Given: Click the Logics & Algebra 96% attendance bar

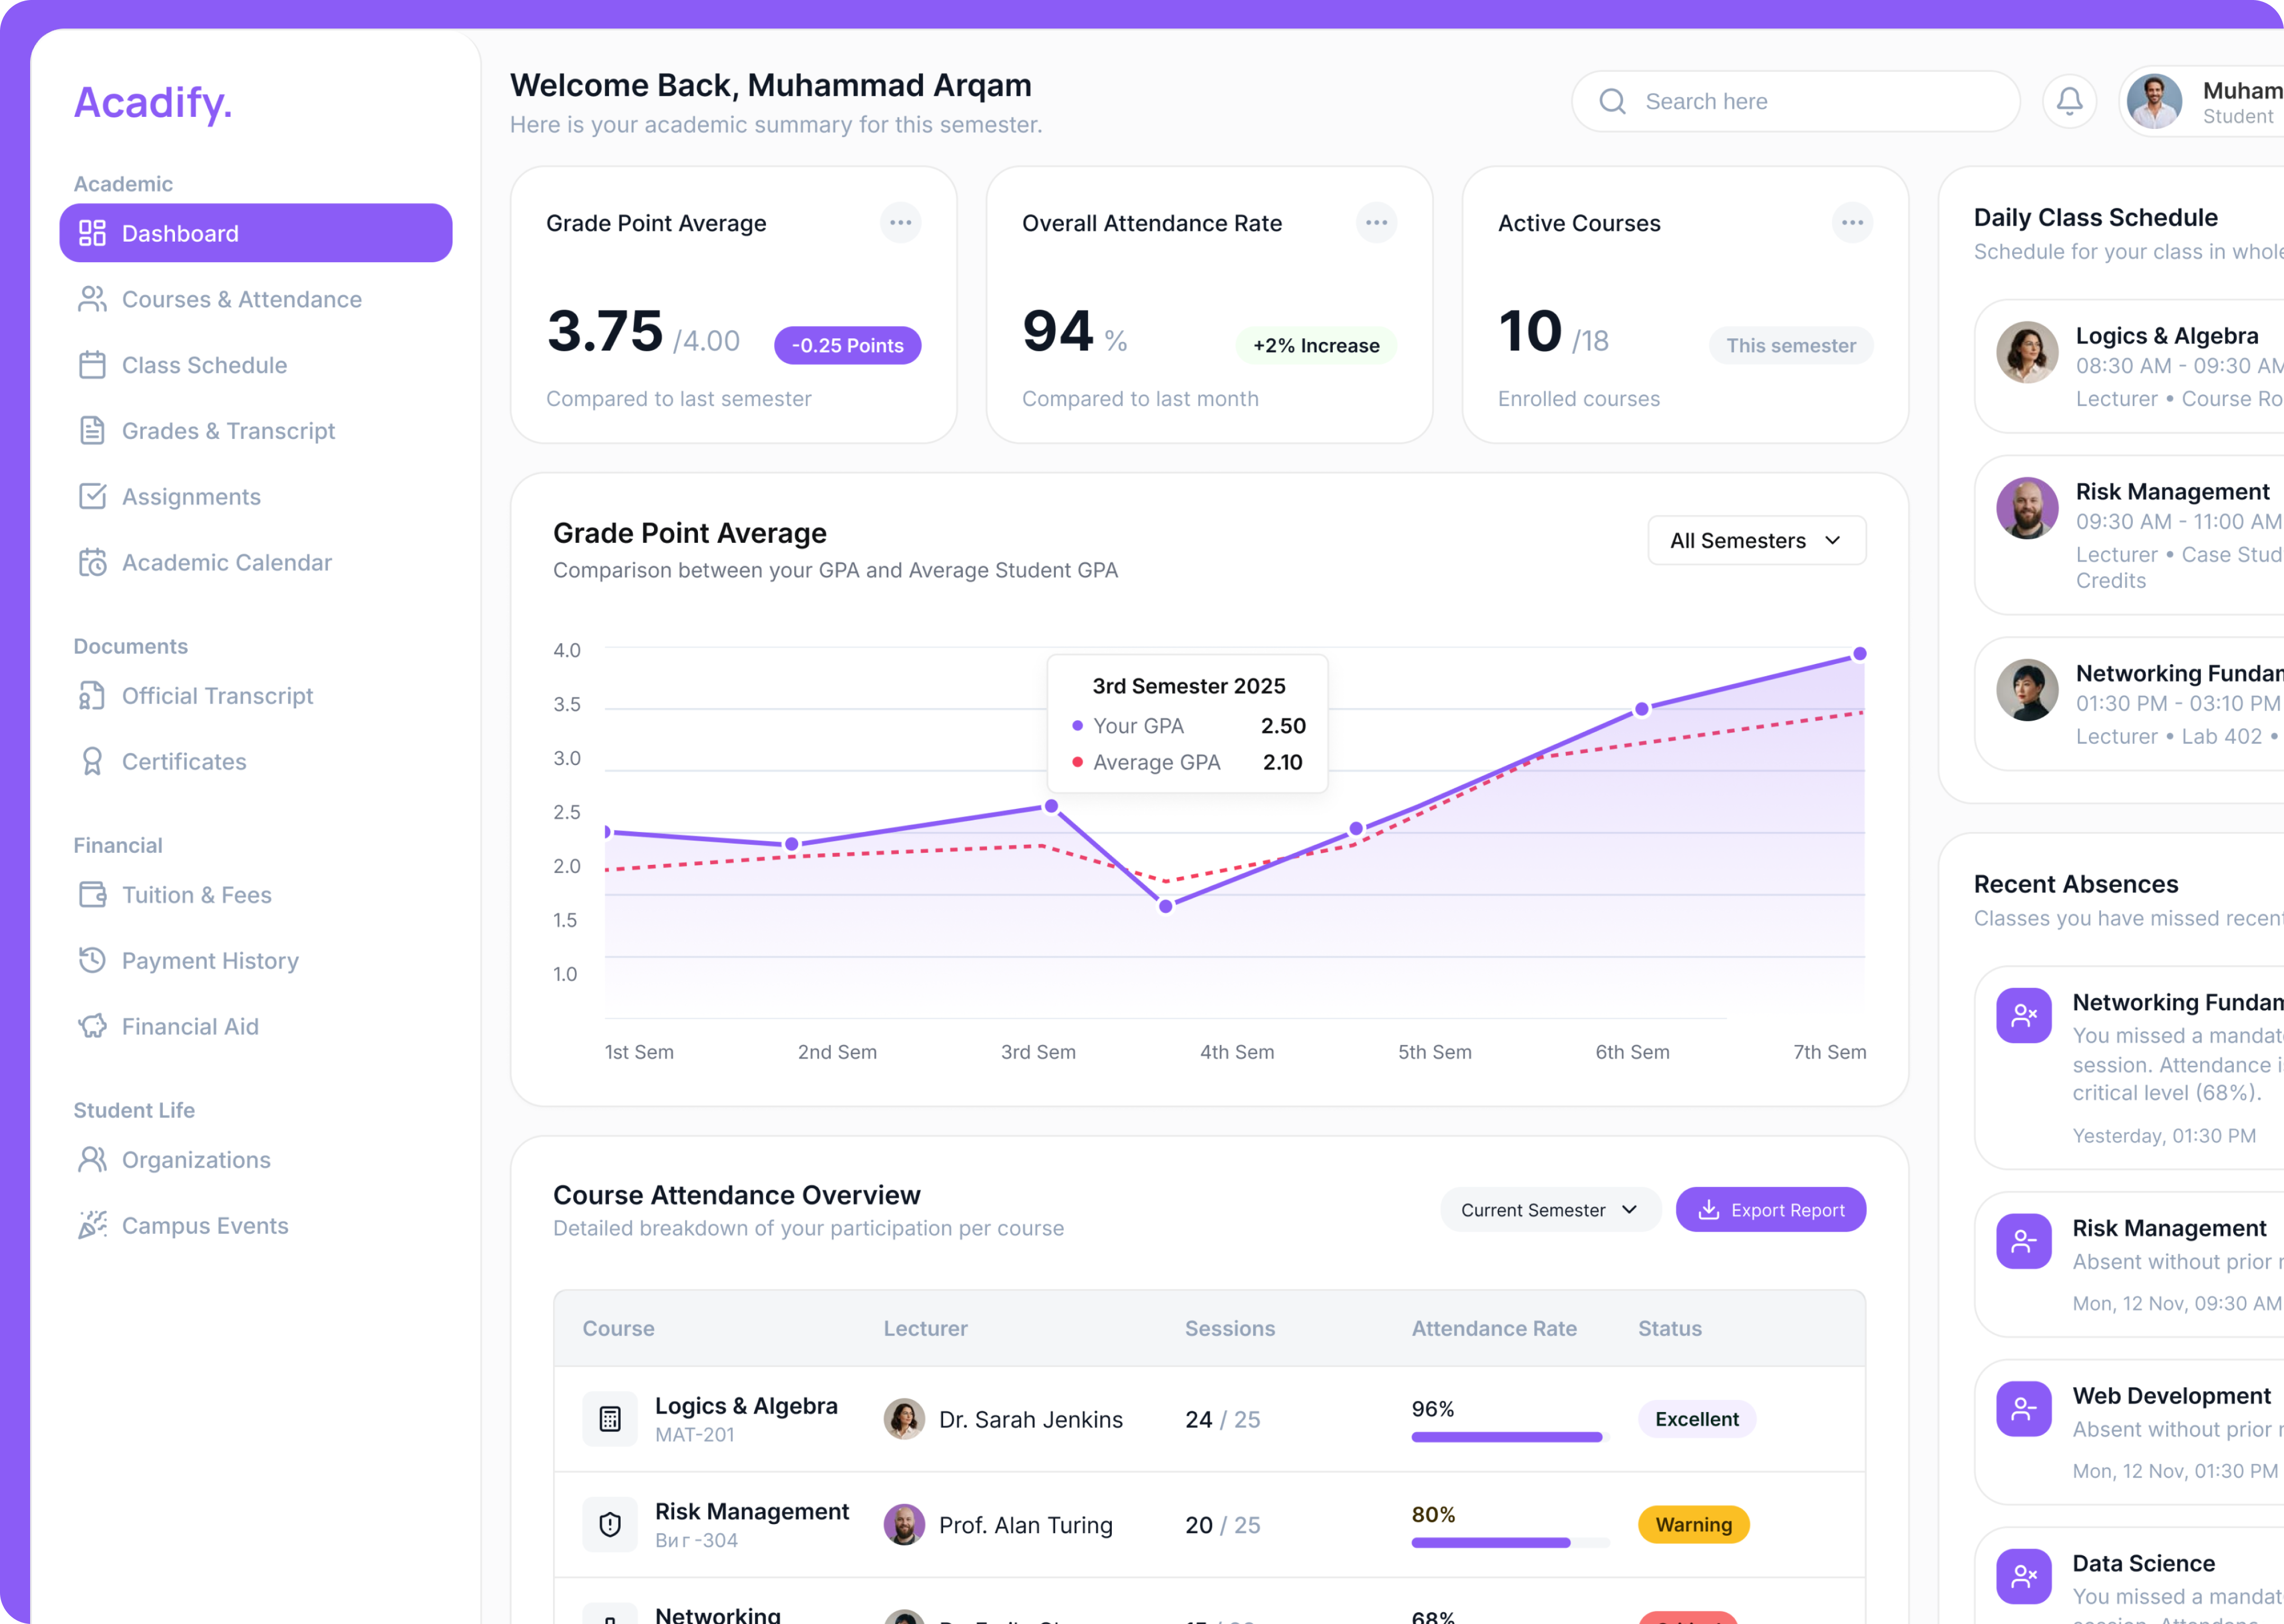Looking at the screenshot, I should tap(1510, 1437).
